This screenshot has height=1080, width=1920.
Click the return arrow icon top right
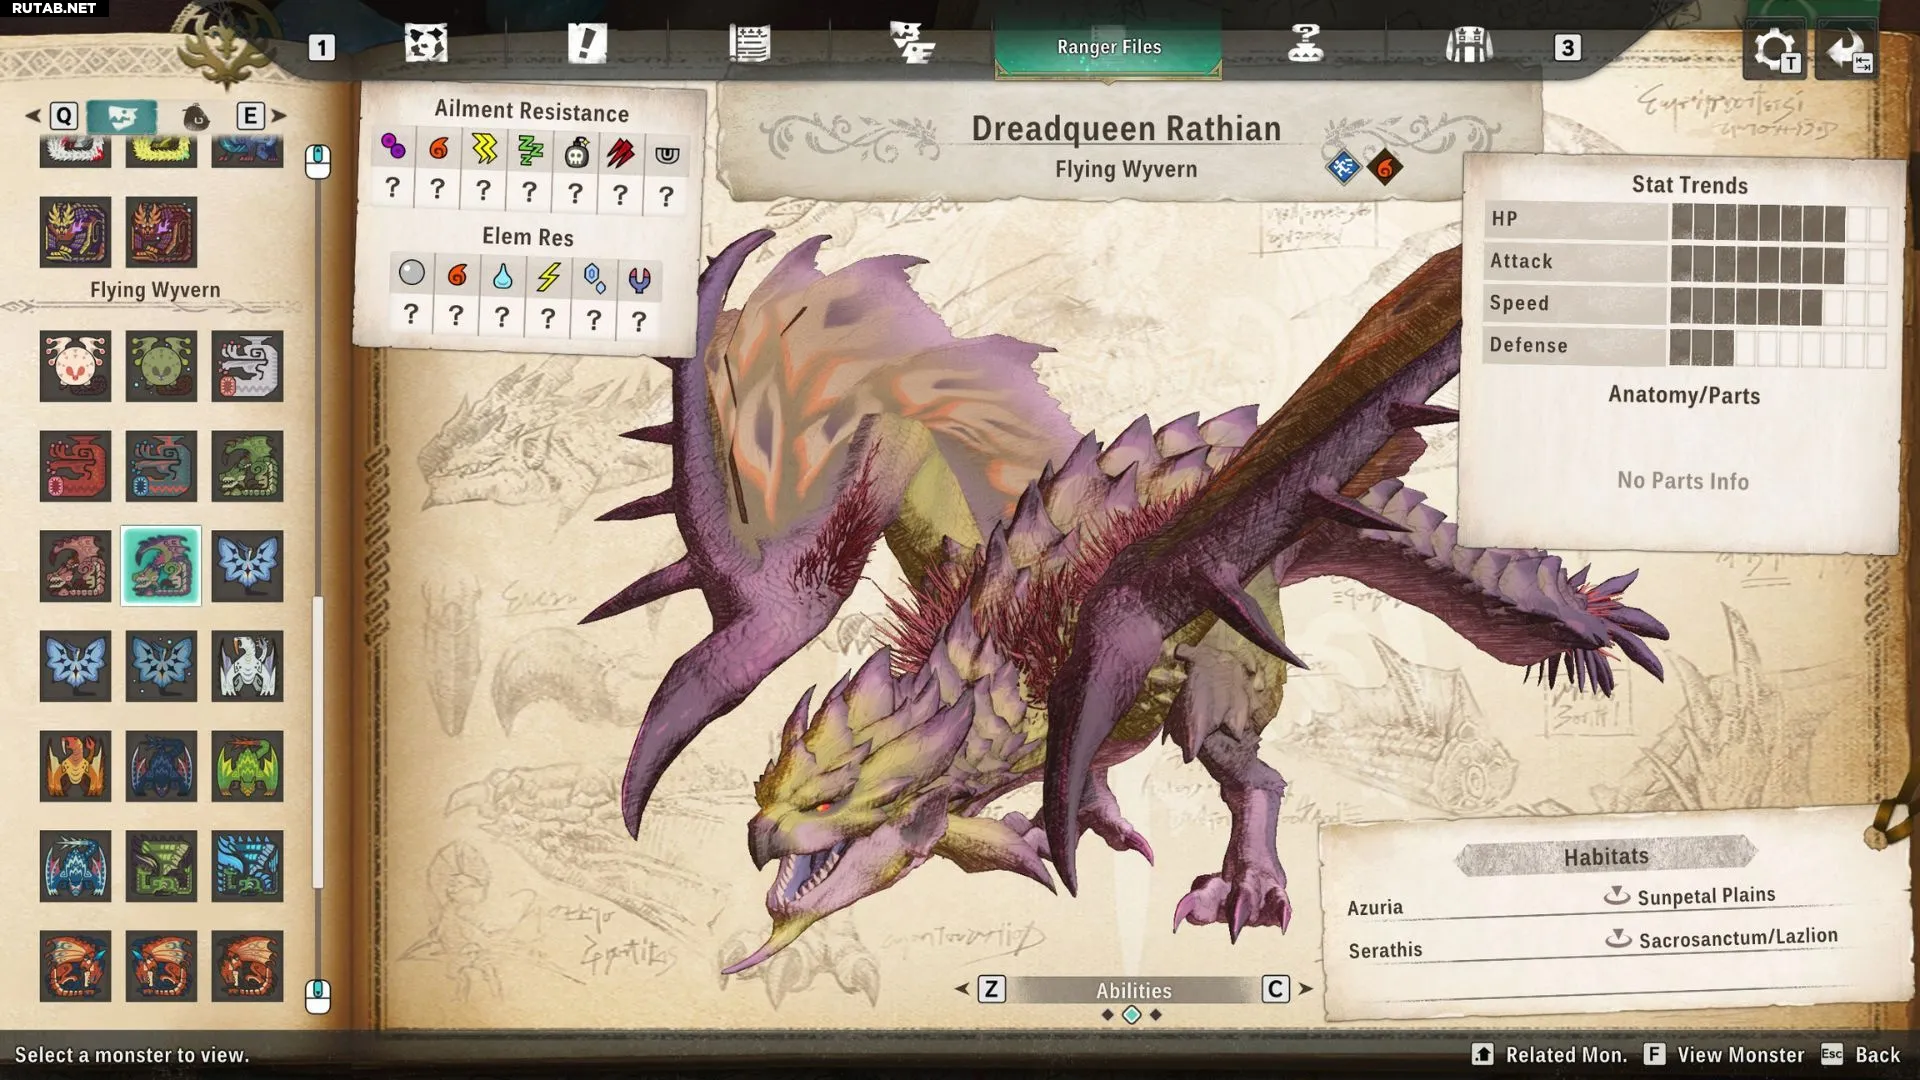[x=1847, y=50]
